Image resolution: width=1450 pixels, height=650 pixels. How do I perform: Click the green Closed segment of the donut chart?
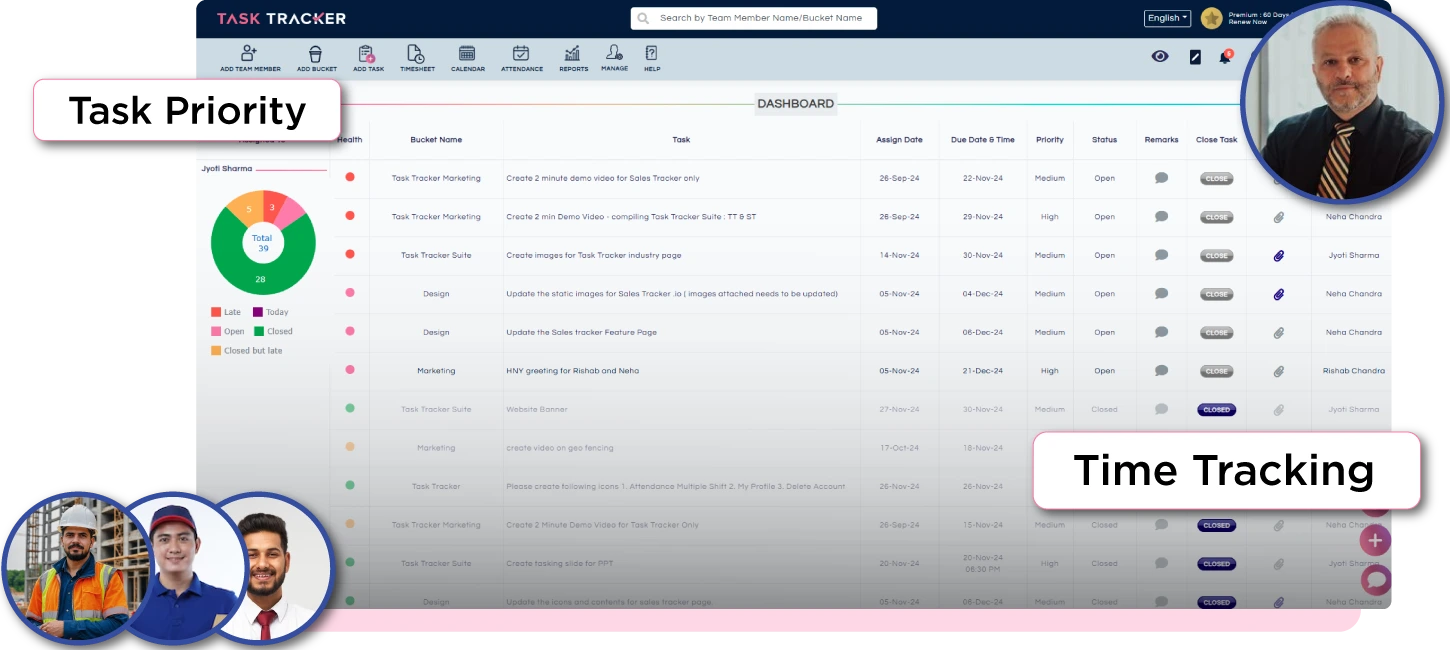pyautogui.click(x=262, y=279)
